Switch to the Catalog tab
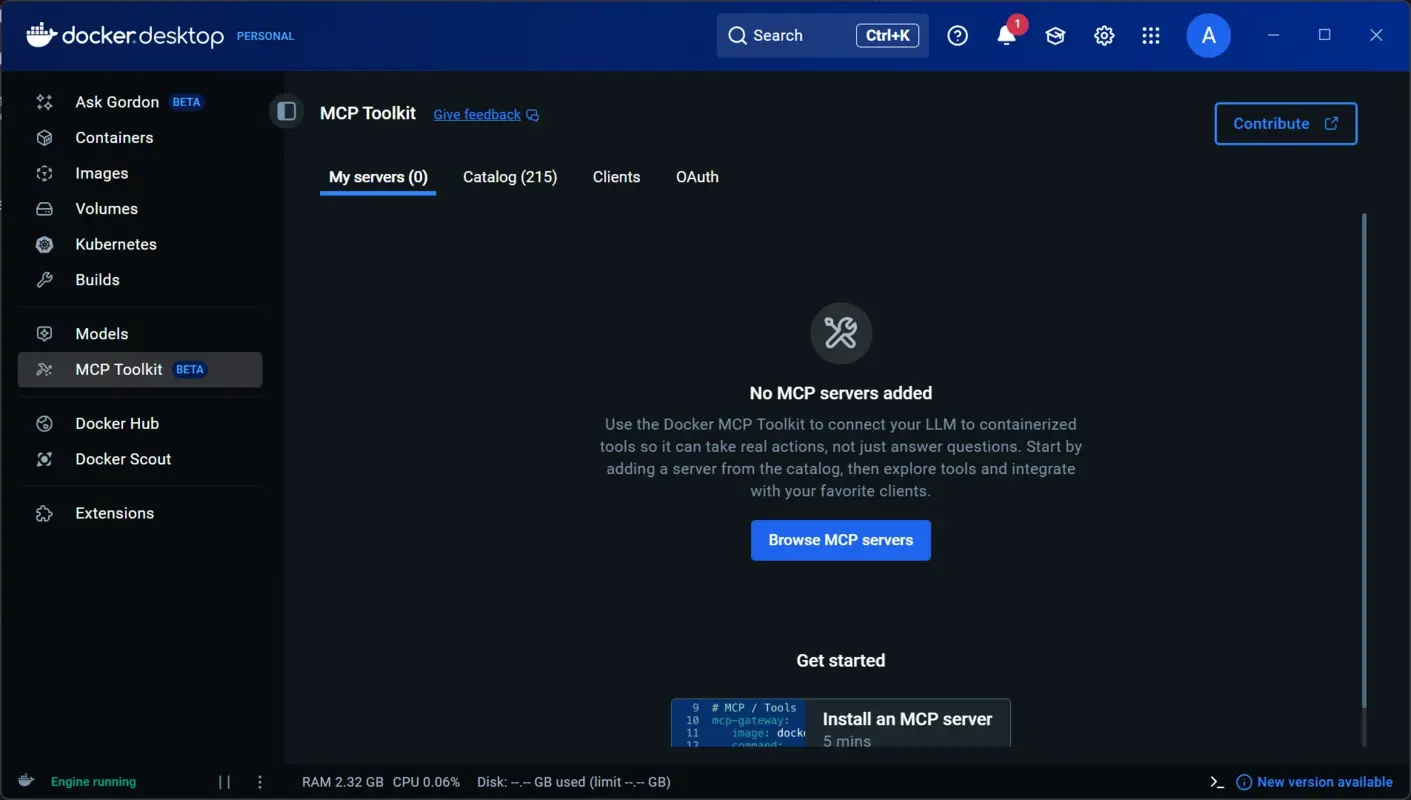This screenshot has width=1411, height=800. pyautogui.click(x=509, y=176)
